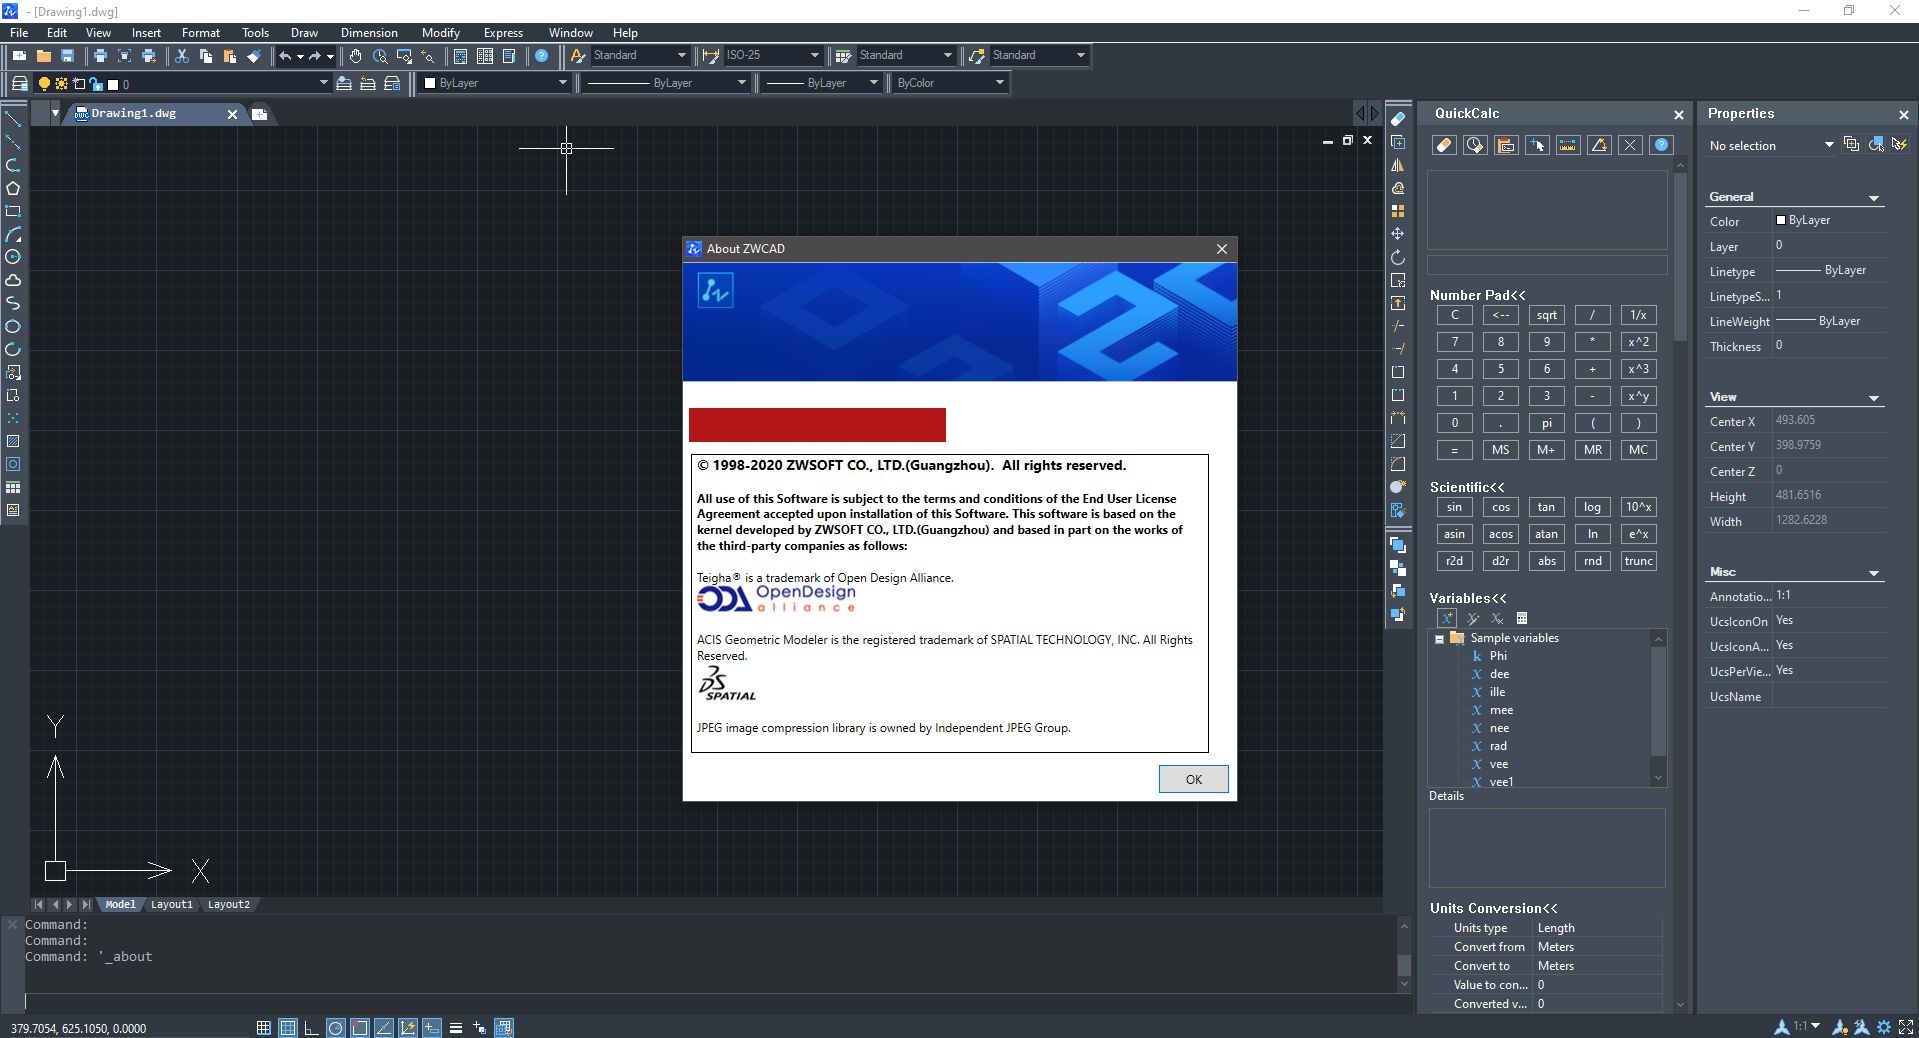The image size is (1919, 1038).
Task: Click QuickCalc Distance Between Two Points ruler icon
Action: 1568,145
